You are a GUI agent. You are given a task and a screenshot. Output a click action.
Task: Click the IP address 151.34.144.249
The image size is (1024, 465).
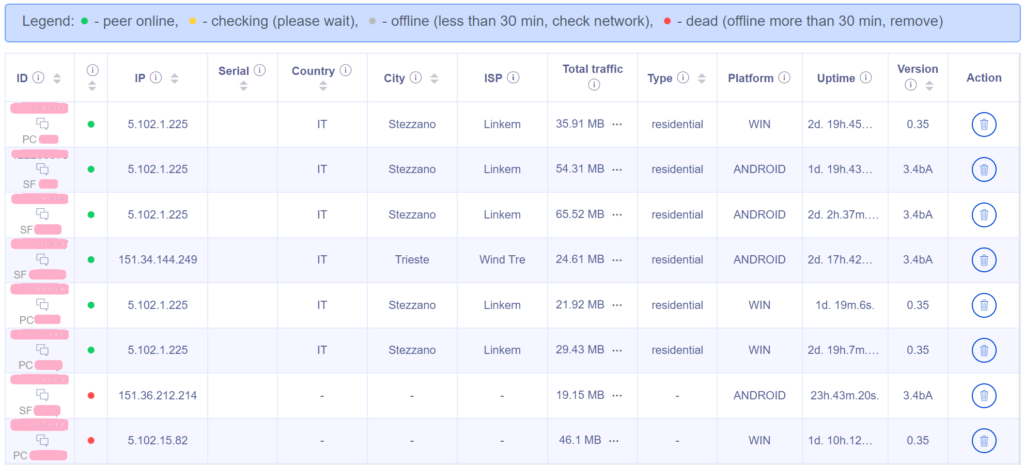coord(157,260)
